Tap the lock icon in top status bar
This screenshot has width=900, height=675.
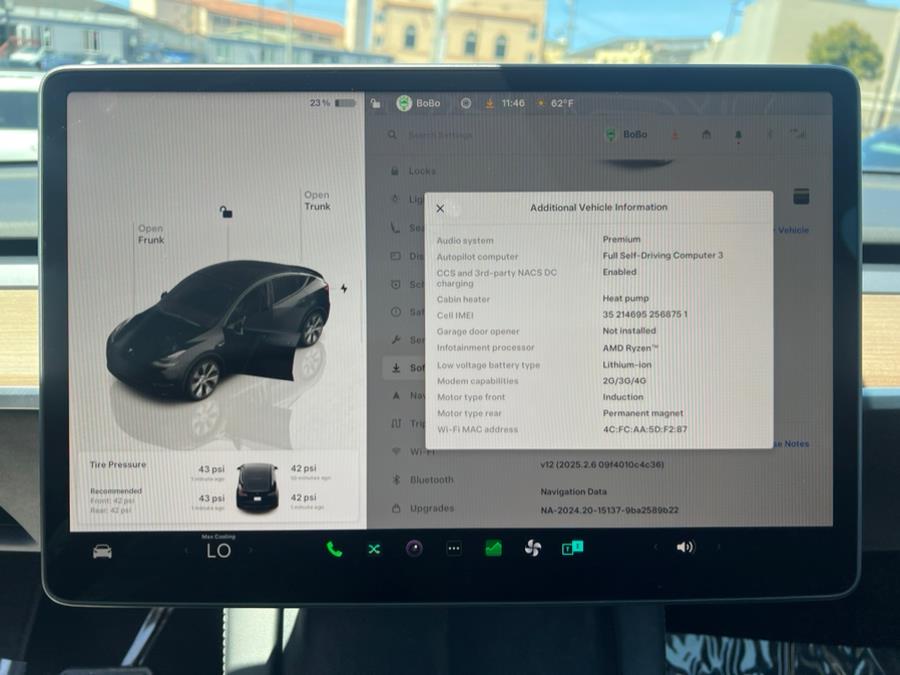point(375,103)
